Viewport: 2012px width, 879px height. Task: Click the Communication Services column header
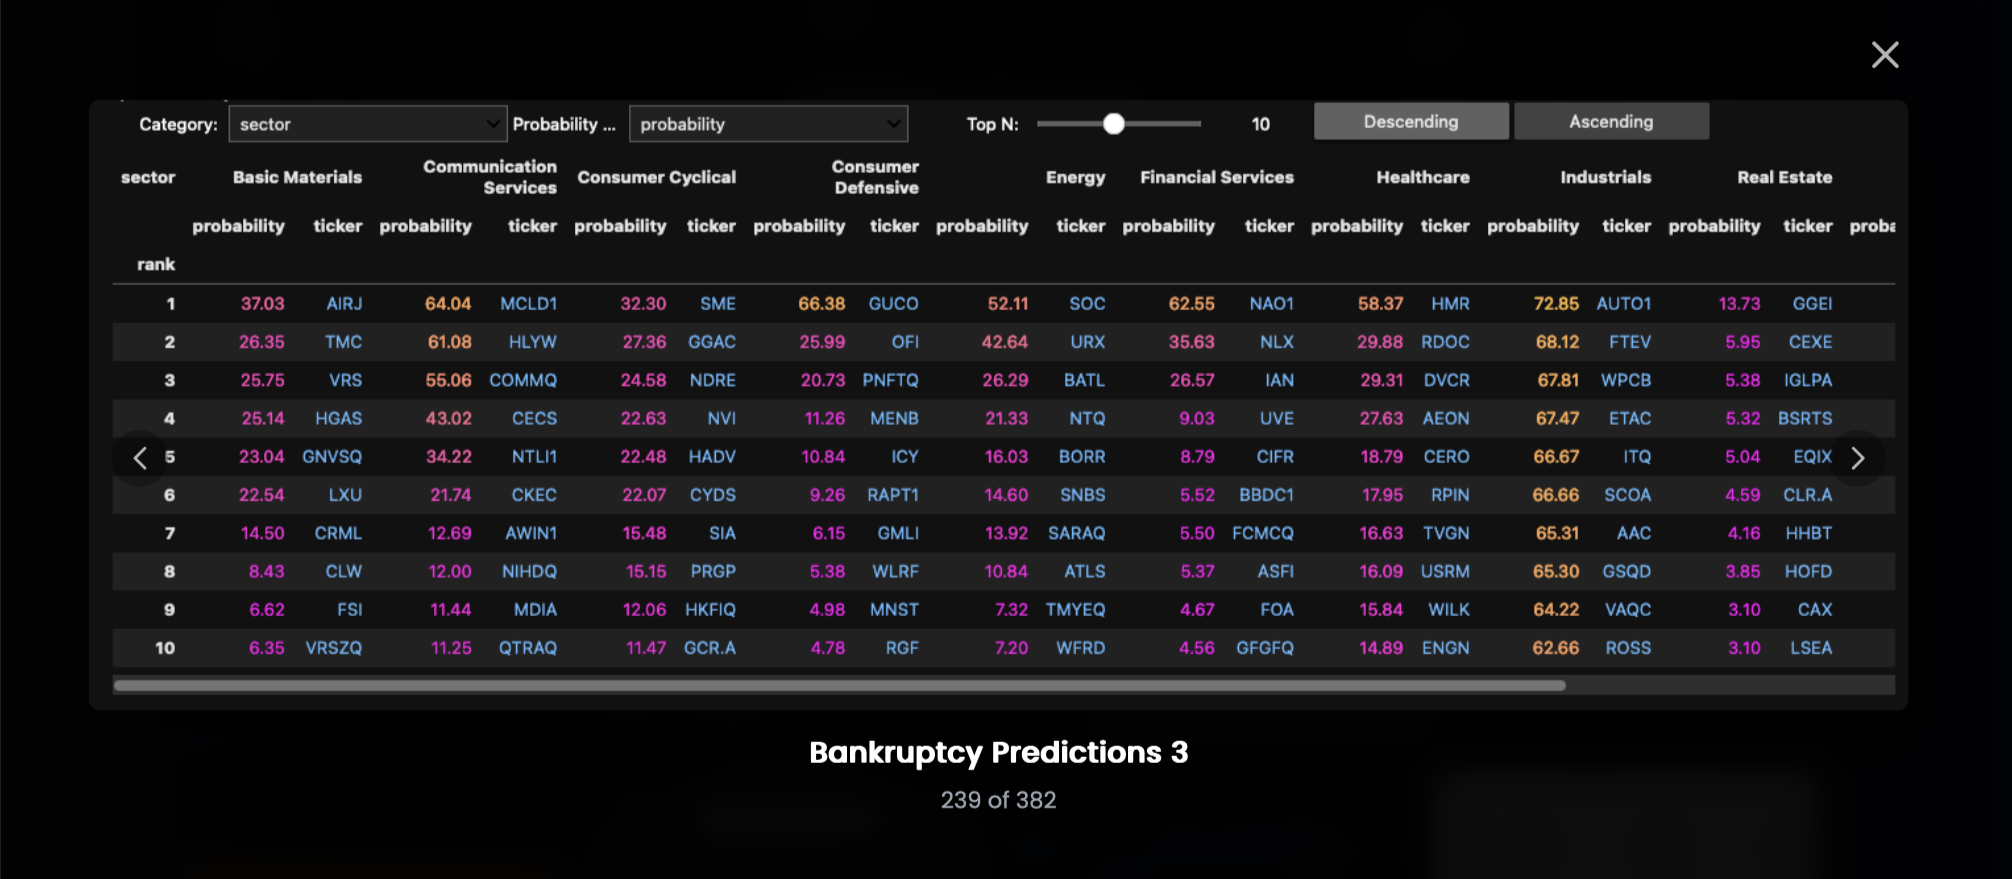pyautogui.click(x=490, y=177)
